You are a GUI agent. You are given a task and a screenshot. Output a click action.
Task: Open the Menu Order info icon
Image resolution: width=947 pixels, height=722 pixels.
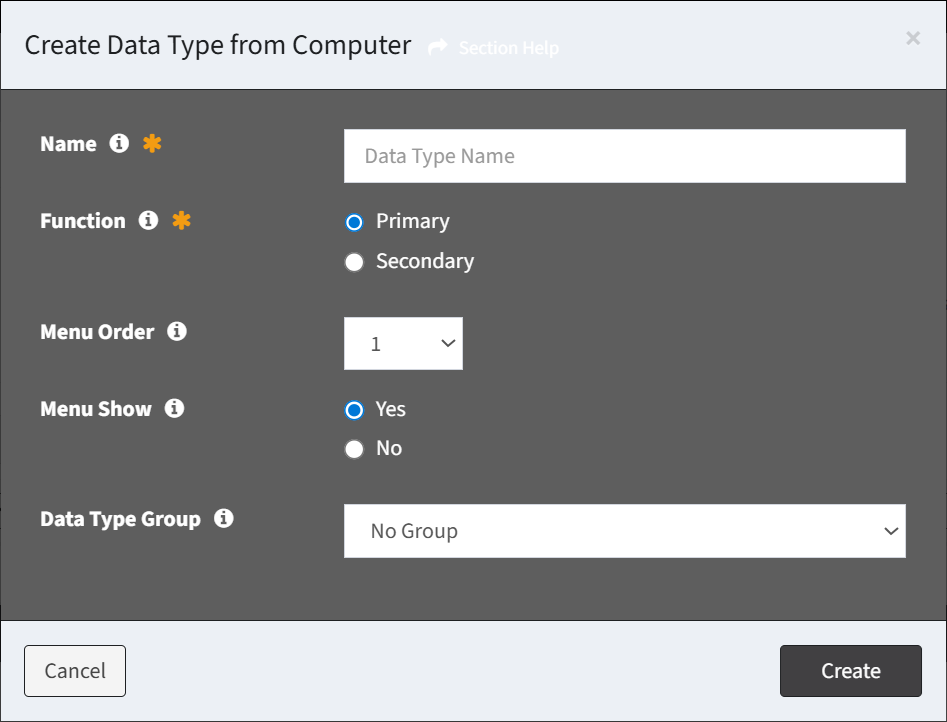pos(177,331)
